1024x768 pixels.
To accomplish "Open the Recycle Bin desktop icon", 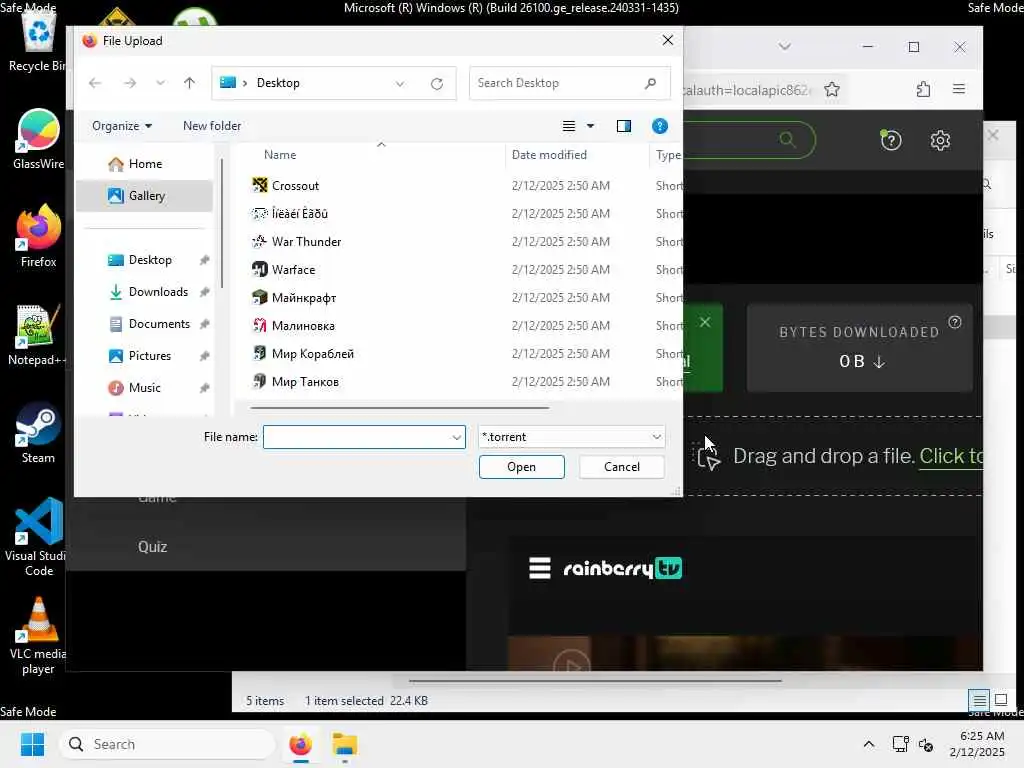I will point(37,42).
